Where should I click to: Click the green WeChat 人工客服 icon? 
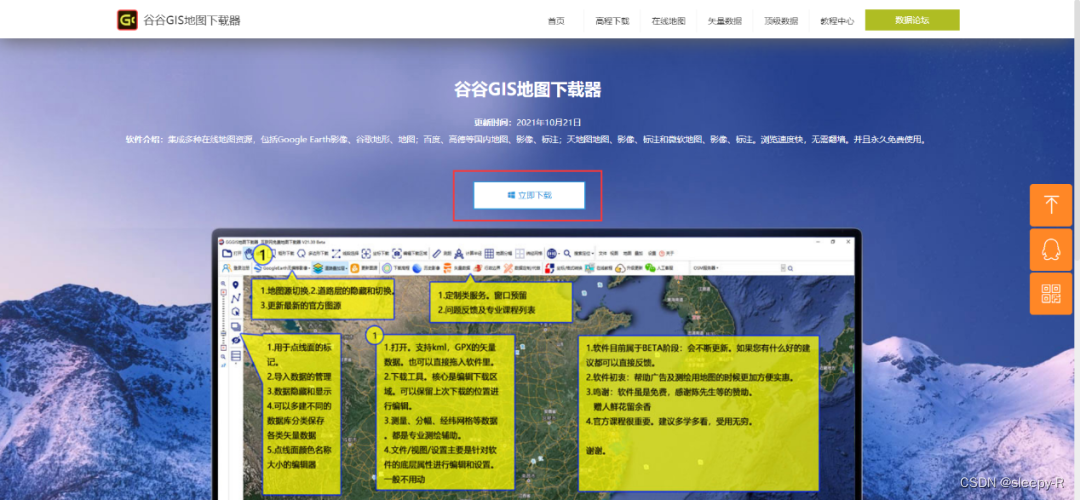point(650,267)
